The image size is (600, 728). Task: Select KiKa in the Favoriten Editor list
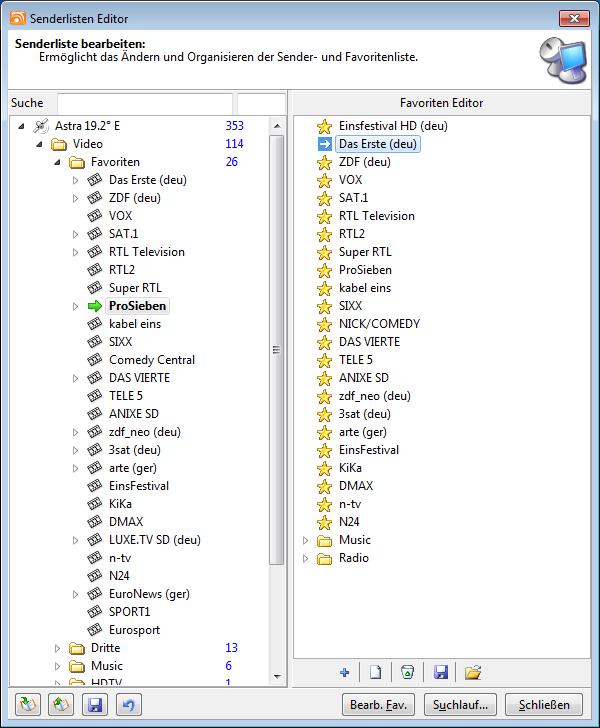[350, 468]
